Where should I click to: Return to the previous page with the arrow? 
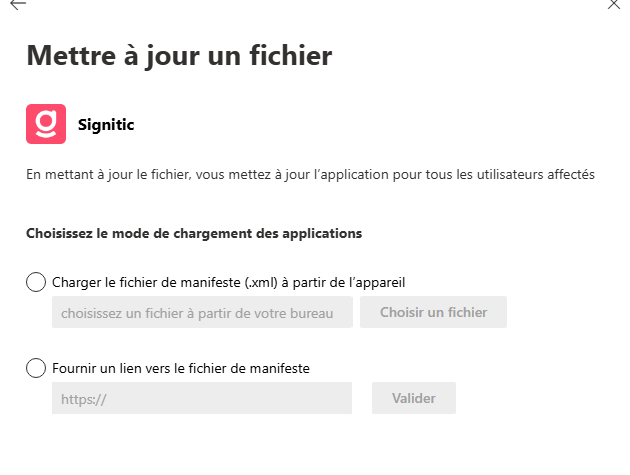pos(18,4)
